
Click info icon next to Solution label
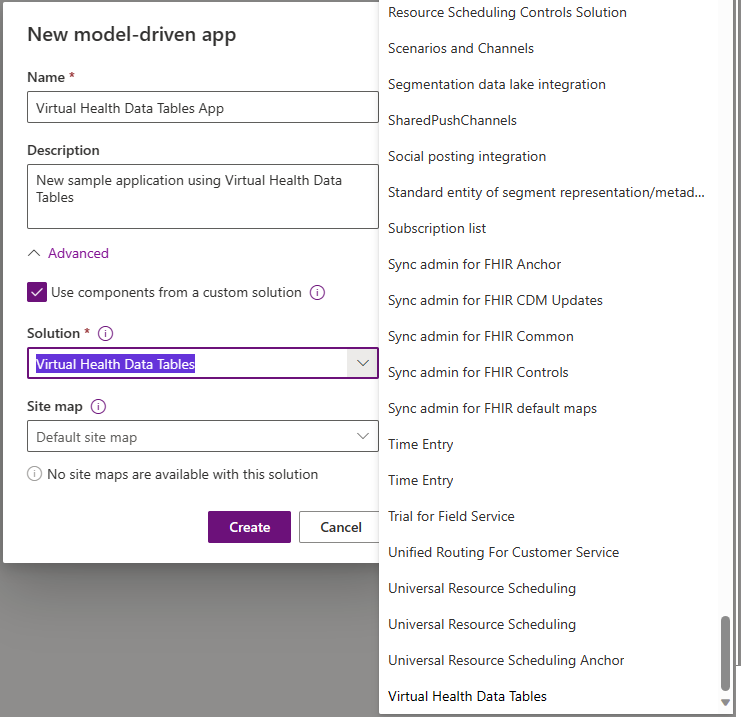point(105,334)
